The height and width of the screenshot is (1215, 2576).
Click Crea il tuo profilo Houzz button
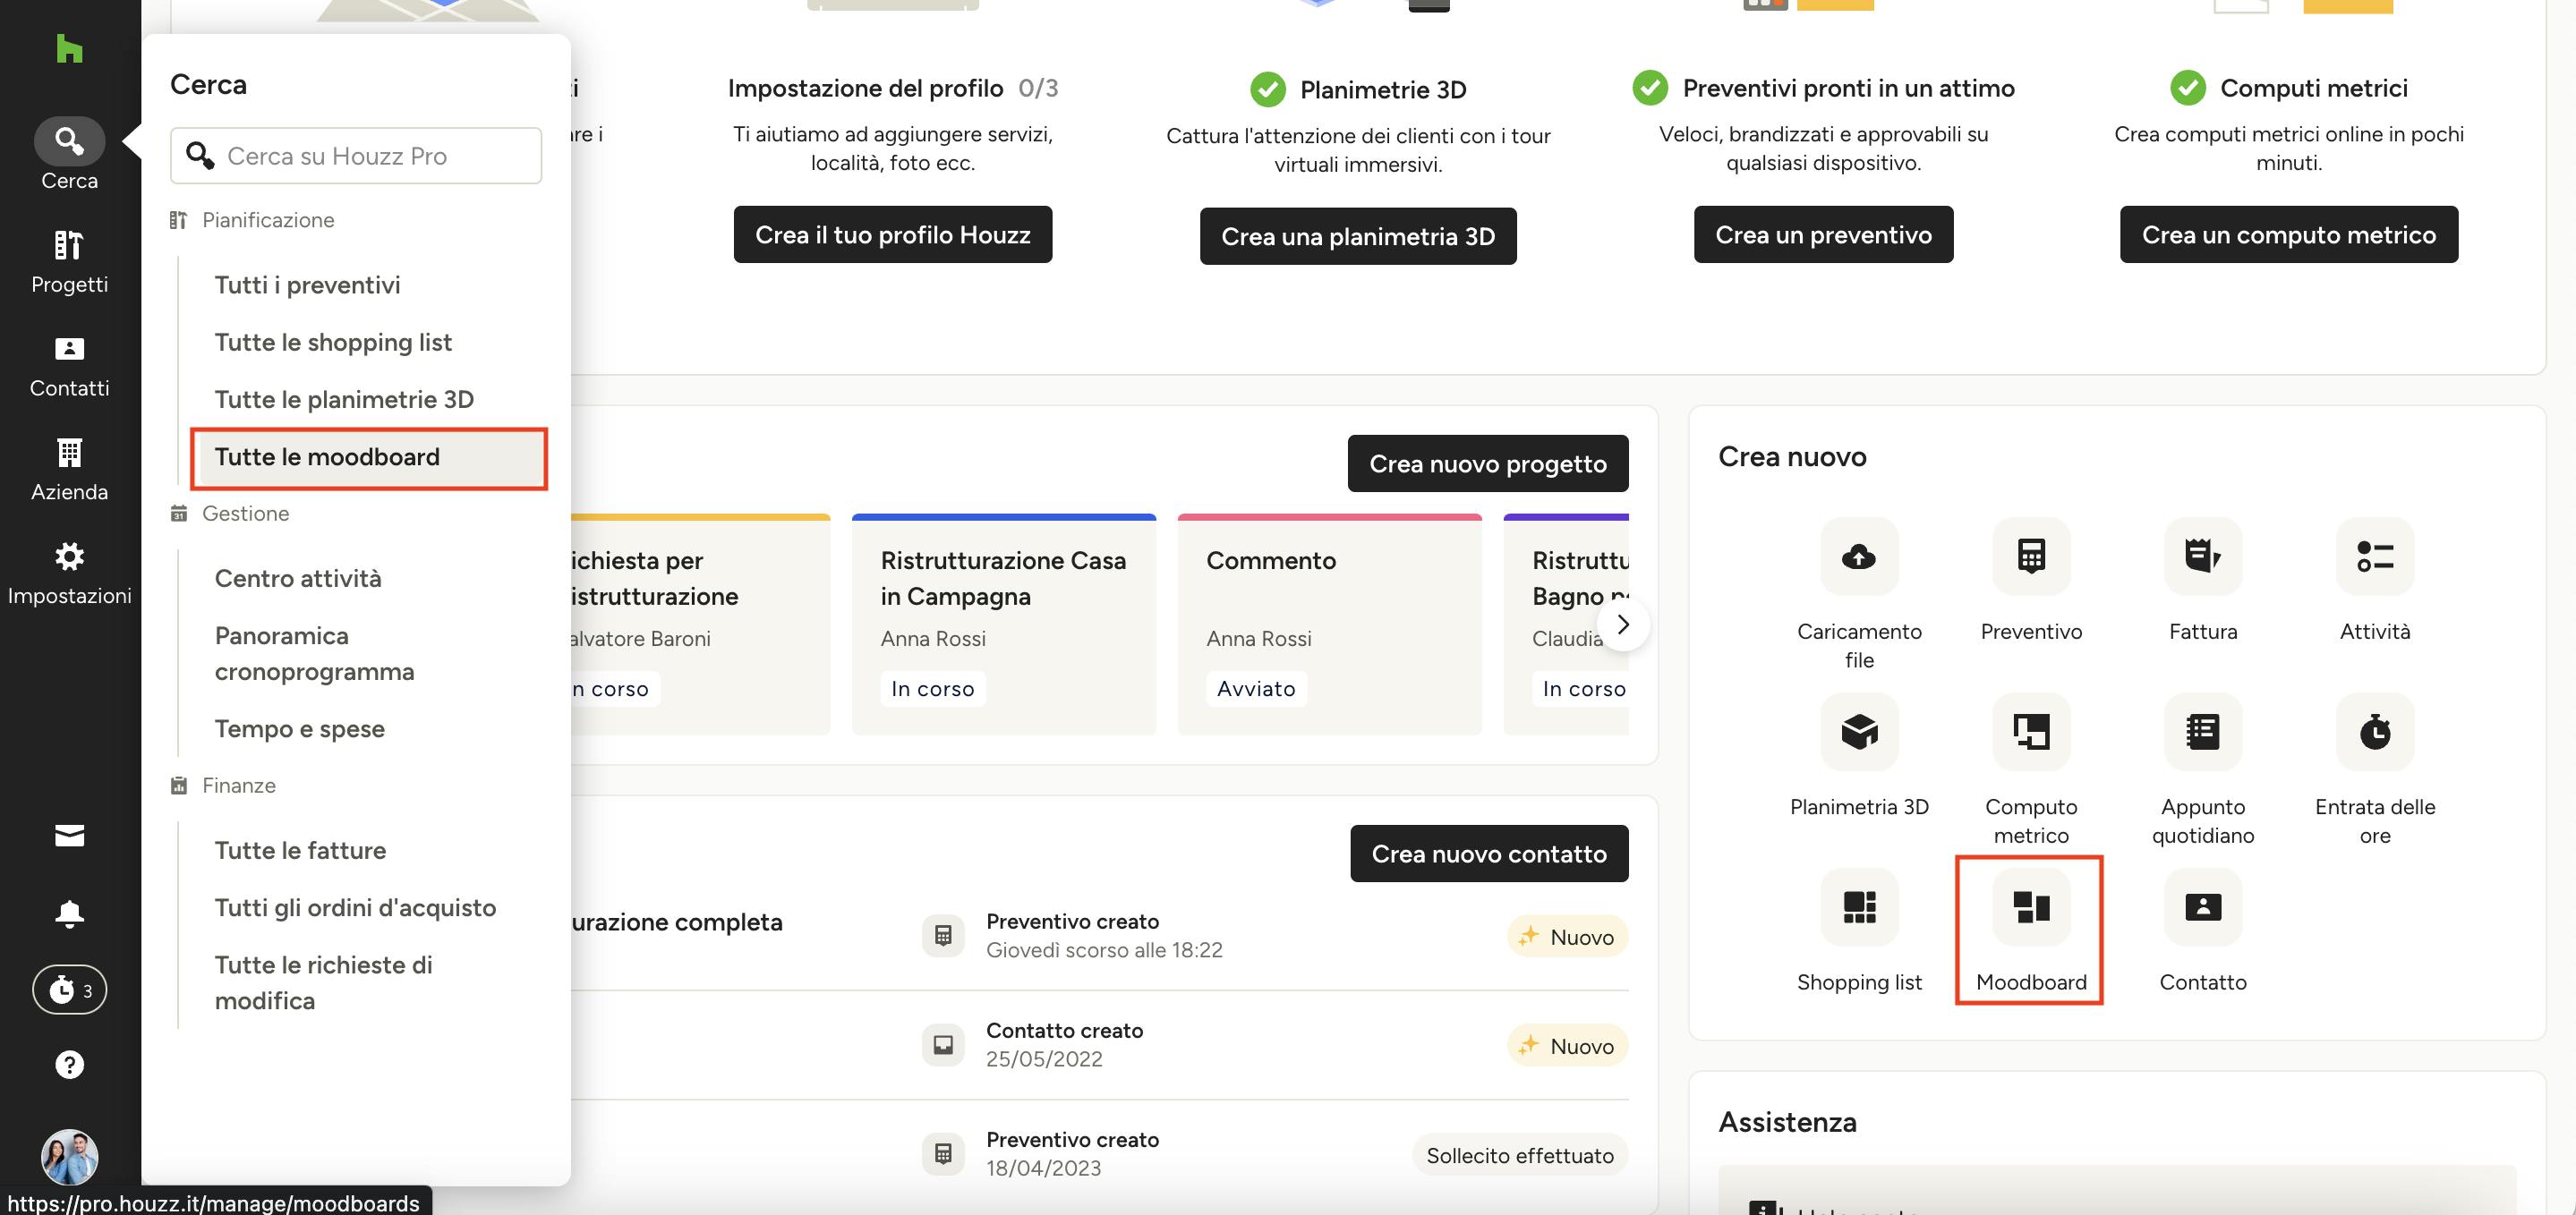(x=892, y=234)
